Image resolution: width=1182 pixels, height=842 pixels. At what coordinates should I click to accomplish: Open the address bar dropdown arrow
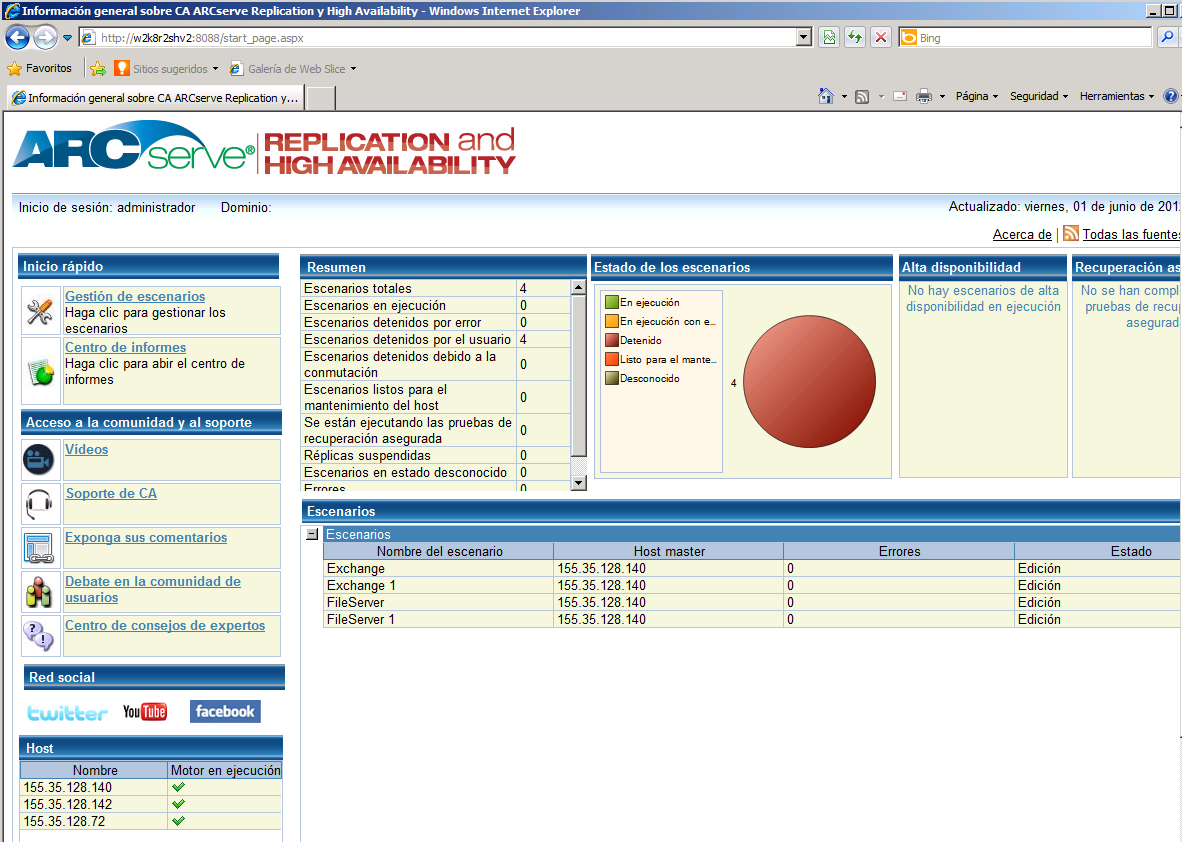803,38
